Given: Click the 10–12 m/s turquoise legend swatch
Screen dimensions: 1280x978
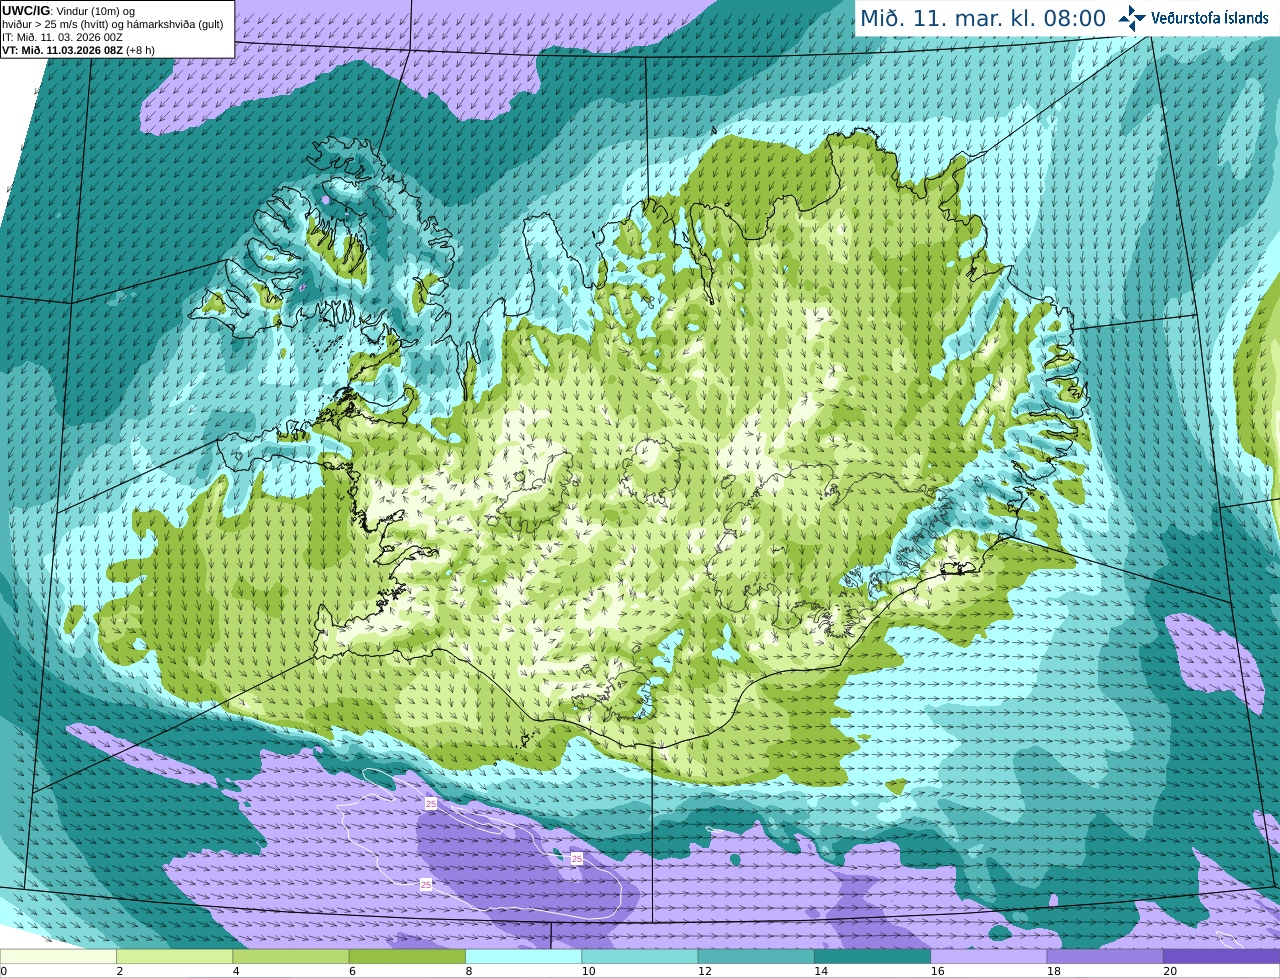Looking at the screenshot, I should tap(640, 957).
